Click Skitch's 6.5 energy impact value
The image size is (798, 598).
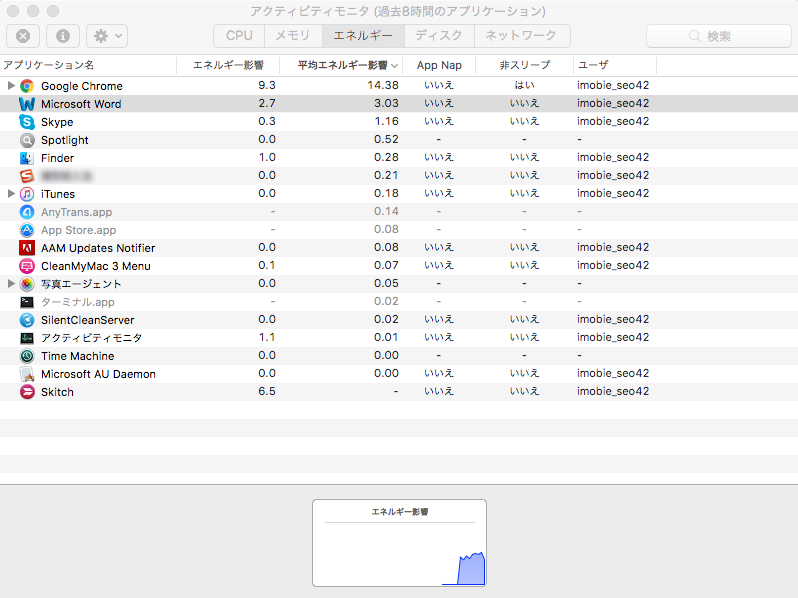(x=267, y=391)
